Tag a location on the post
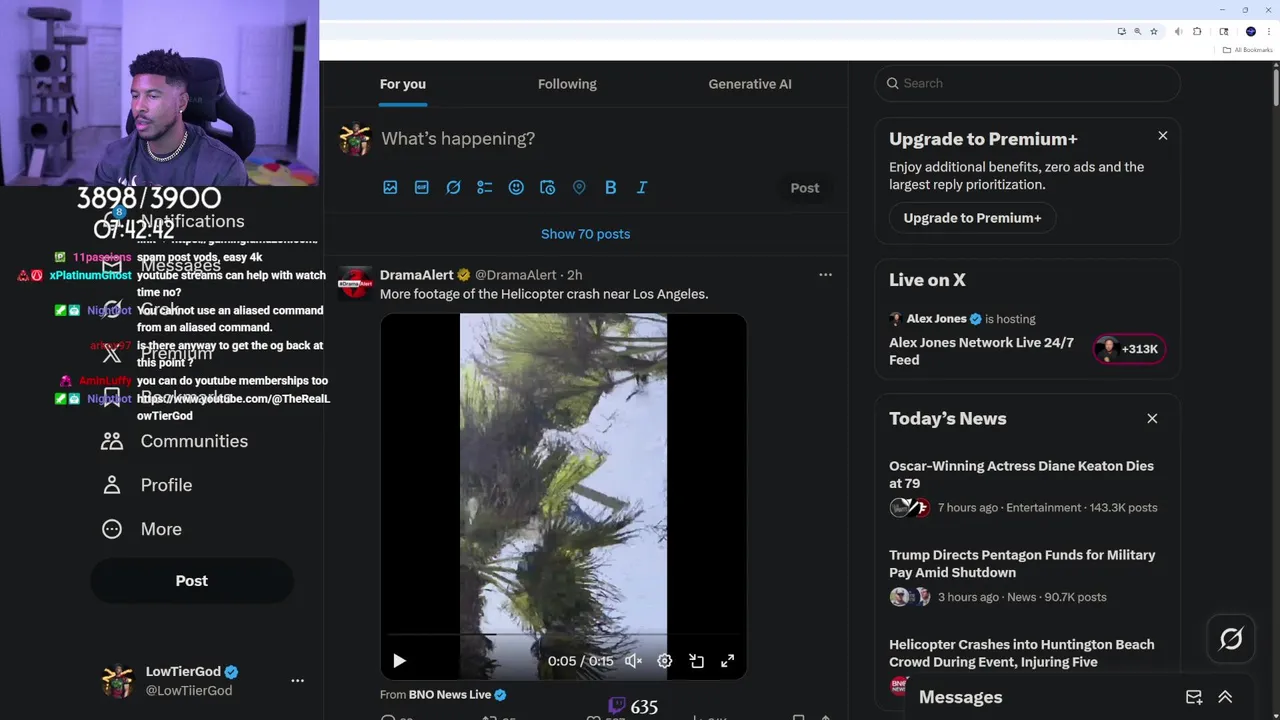Viewport: 1280px width, 720px height. click(x=579, y=187)
